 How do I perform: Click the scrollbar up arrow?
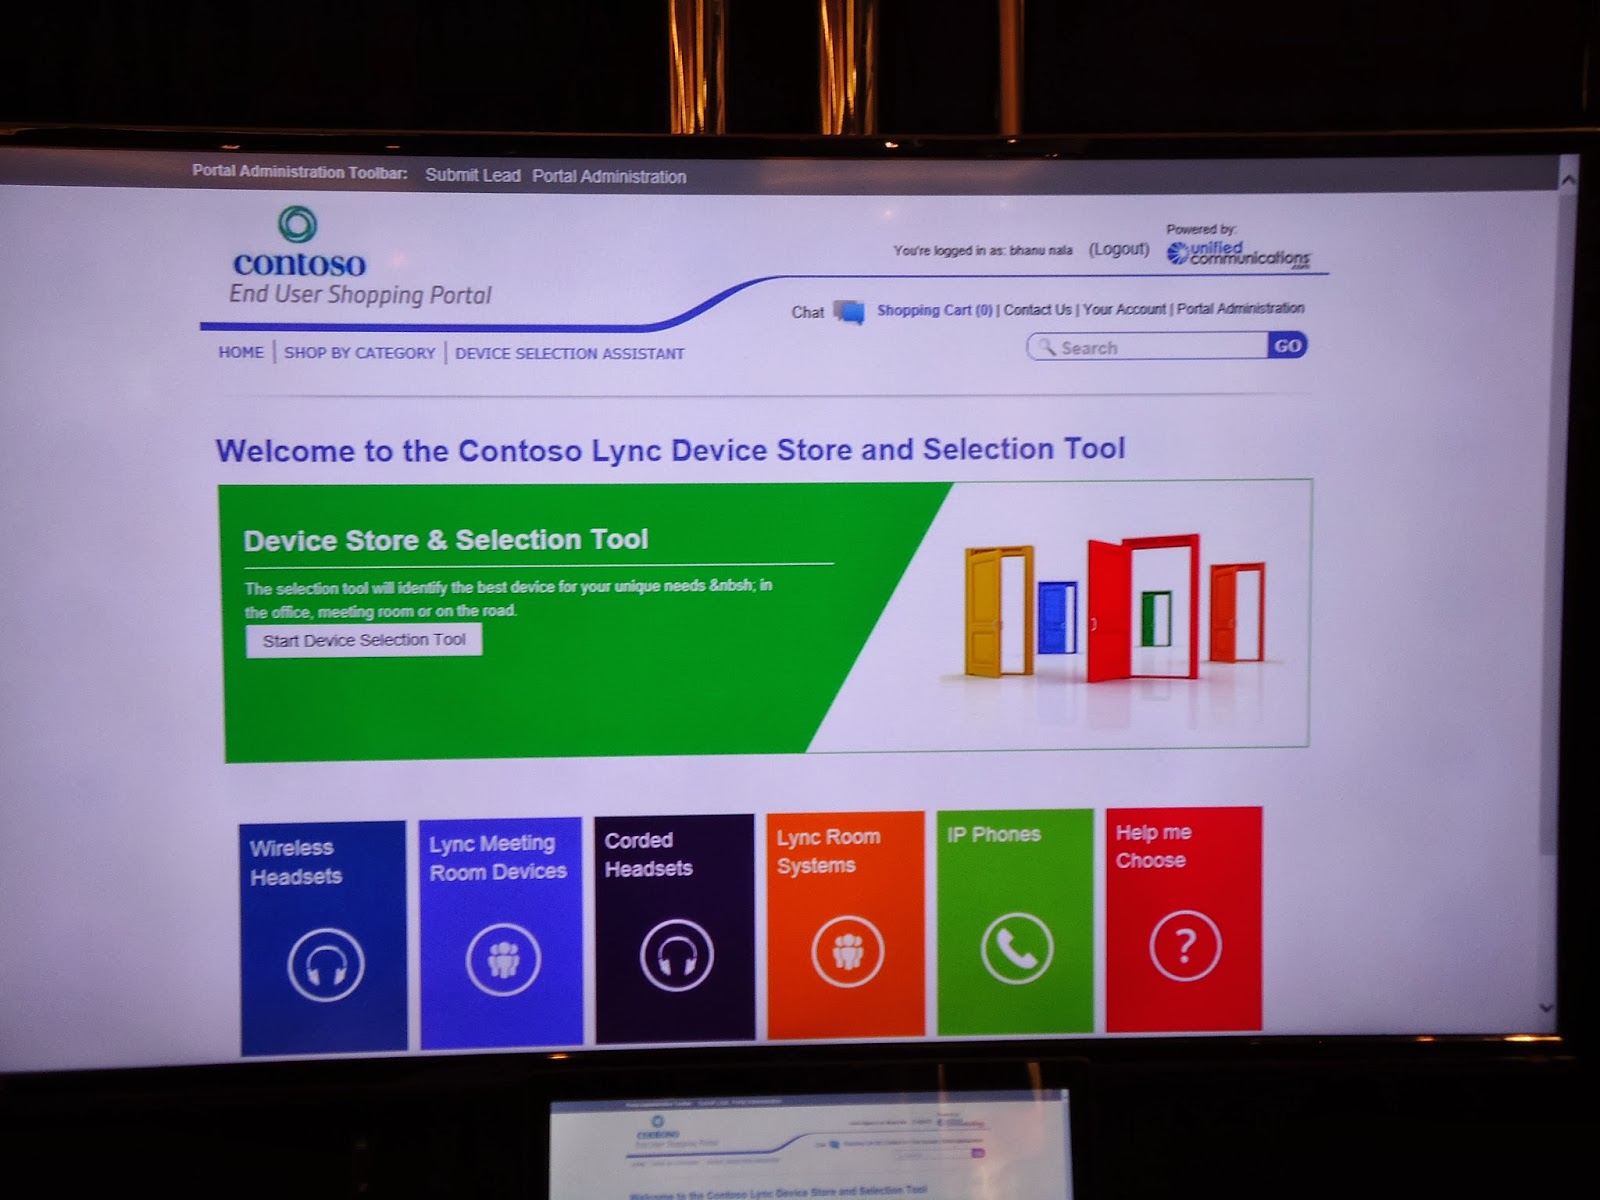[1567, 180]
